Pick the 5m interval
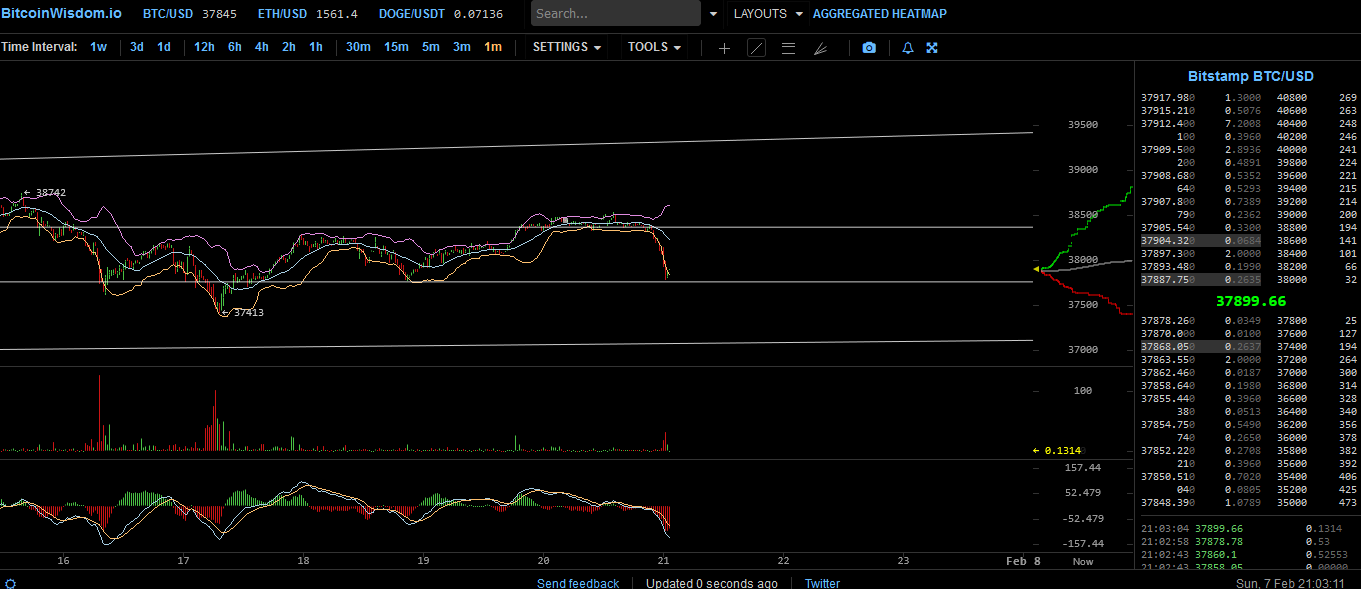The image size is (1361, 589). point(430,47)
